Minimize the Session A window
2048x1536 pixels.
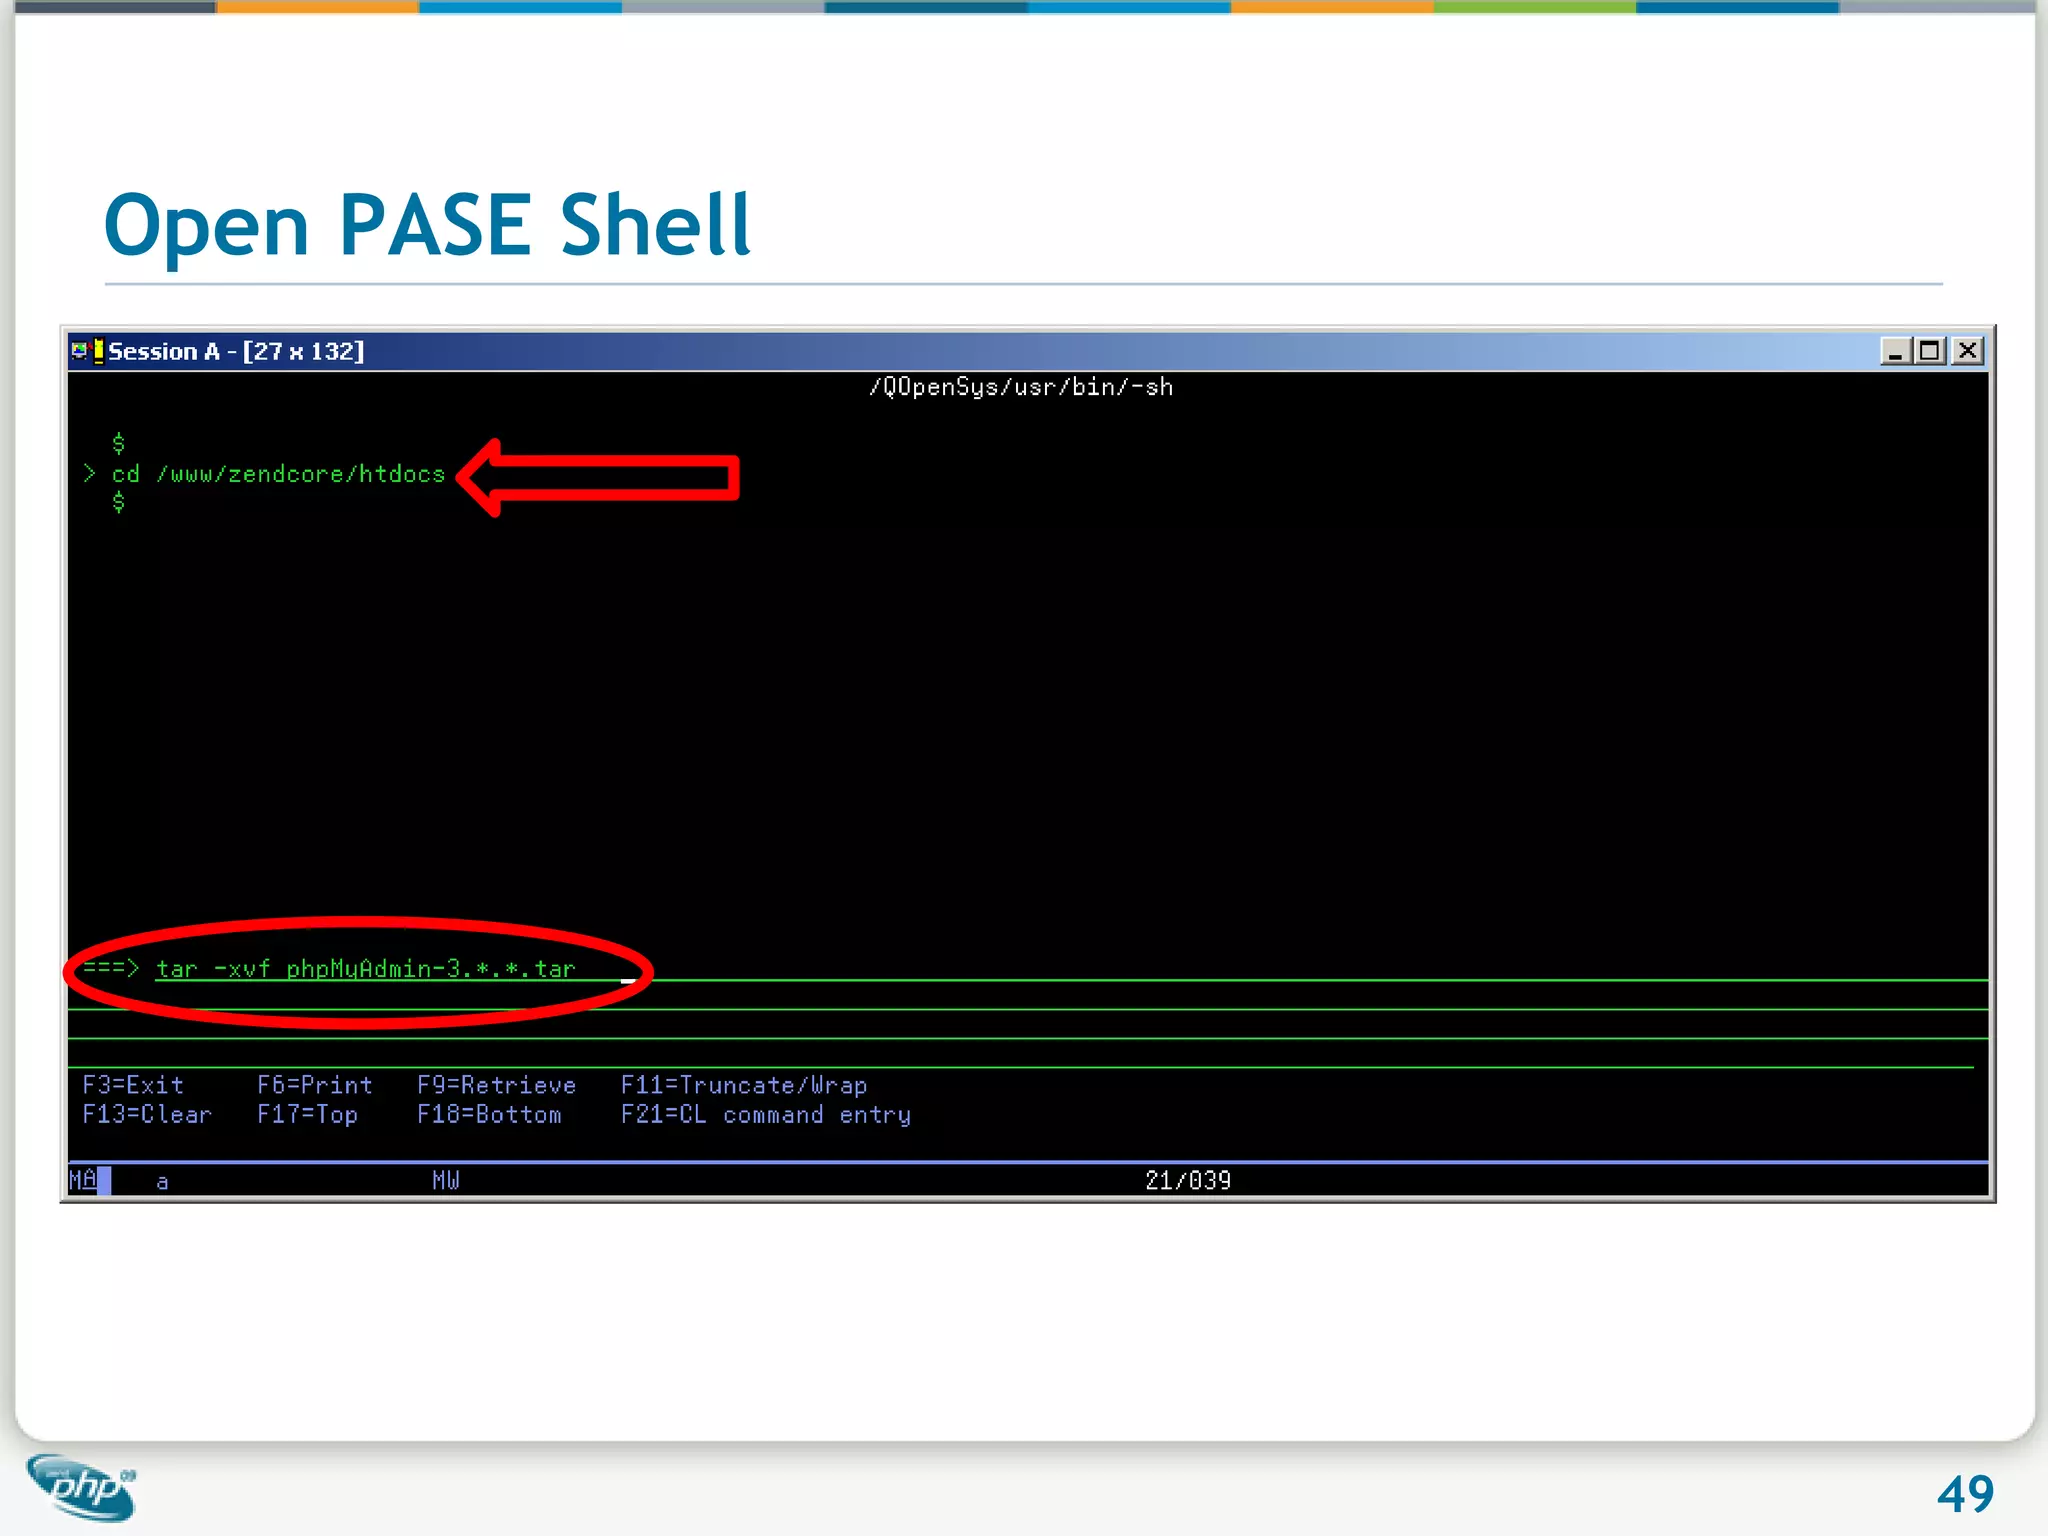pyautogui.click(x=1894, y=351)
